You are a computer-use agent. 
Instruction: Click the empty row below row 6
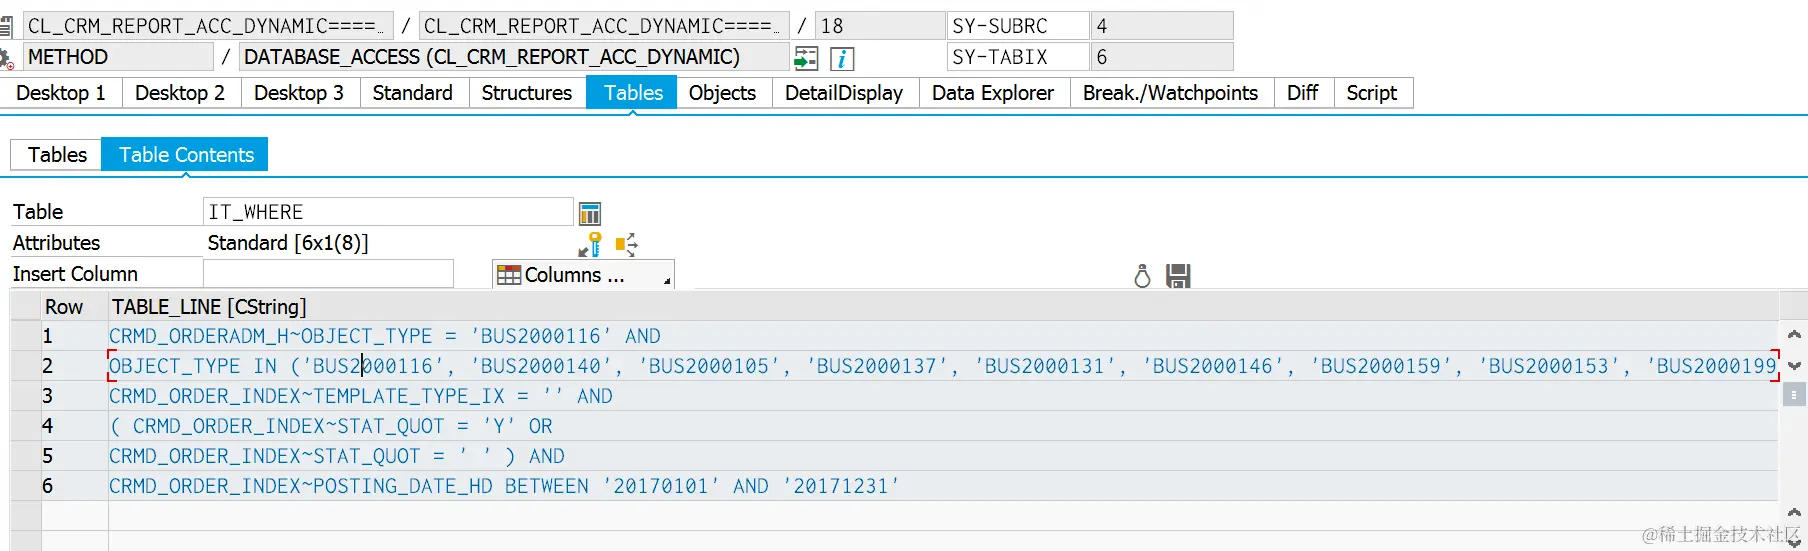point(943,516)
